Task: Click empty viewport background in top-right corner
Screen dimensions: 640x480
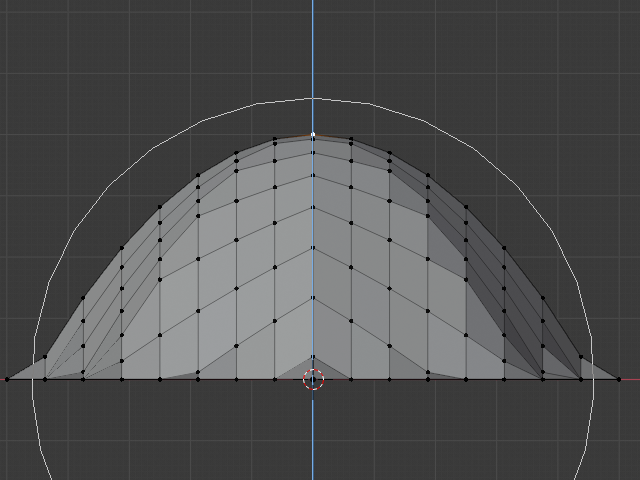Action: pos(600,35)
